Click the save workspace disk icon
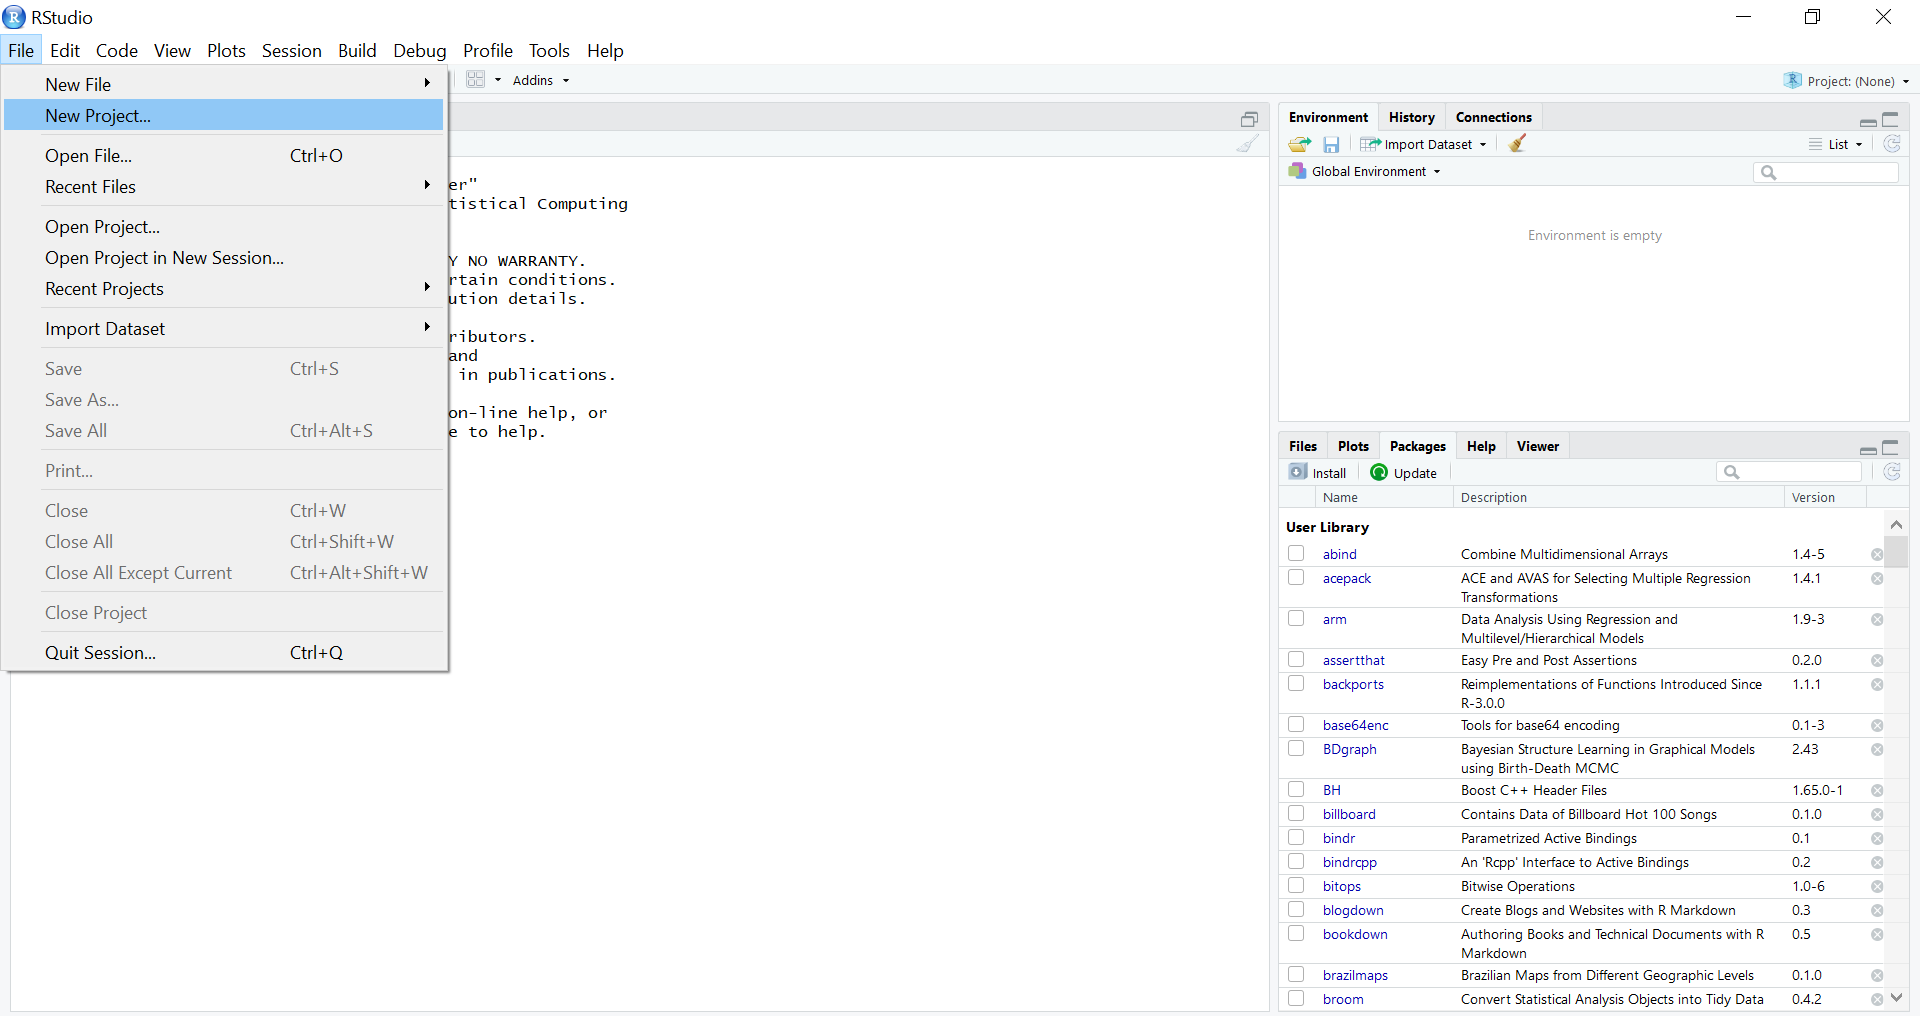The height and width of the screenshot is (1016, 1920). 1331,144
